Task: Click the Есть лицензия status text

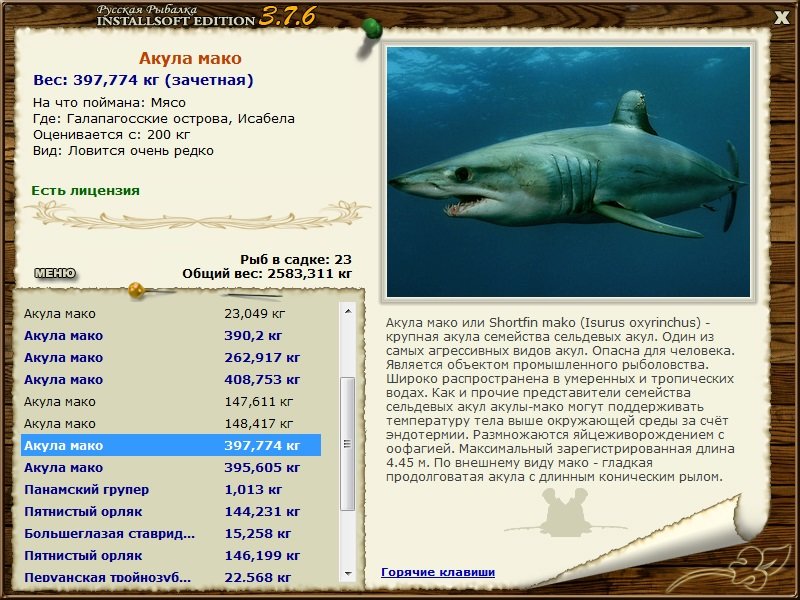Action: click(x=86, y=191)
